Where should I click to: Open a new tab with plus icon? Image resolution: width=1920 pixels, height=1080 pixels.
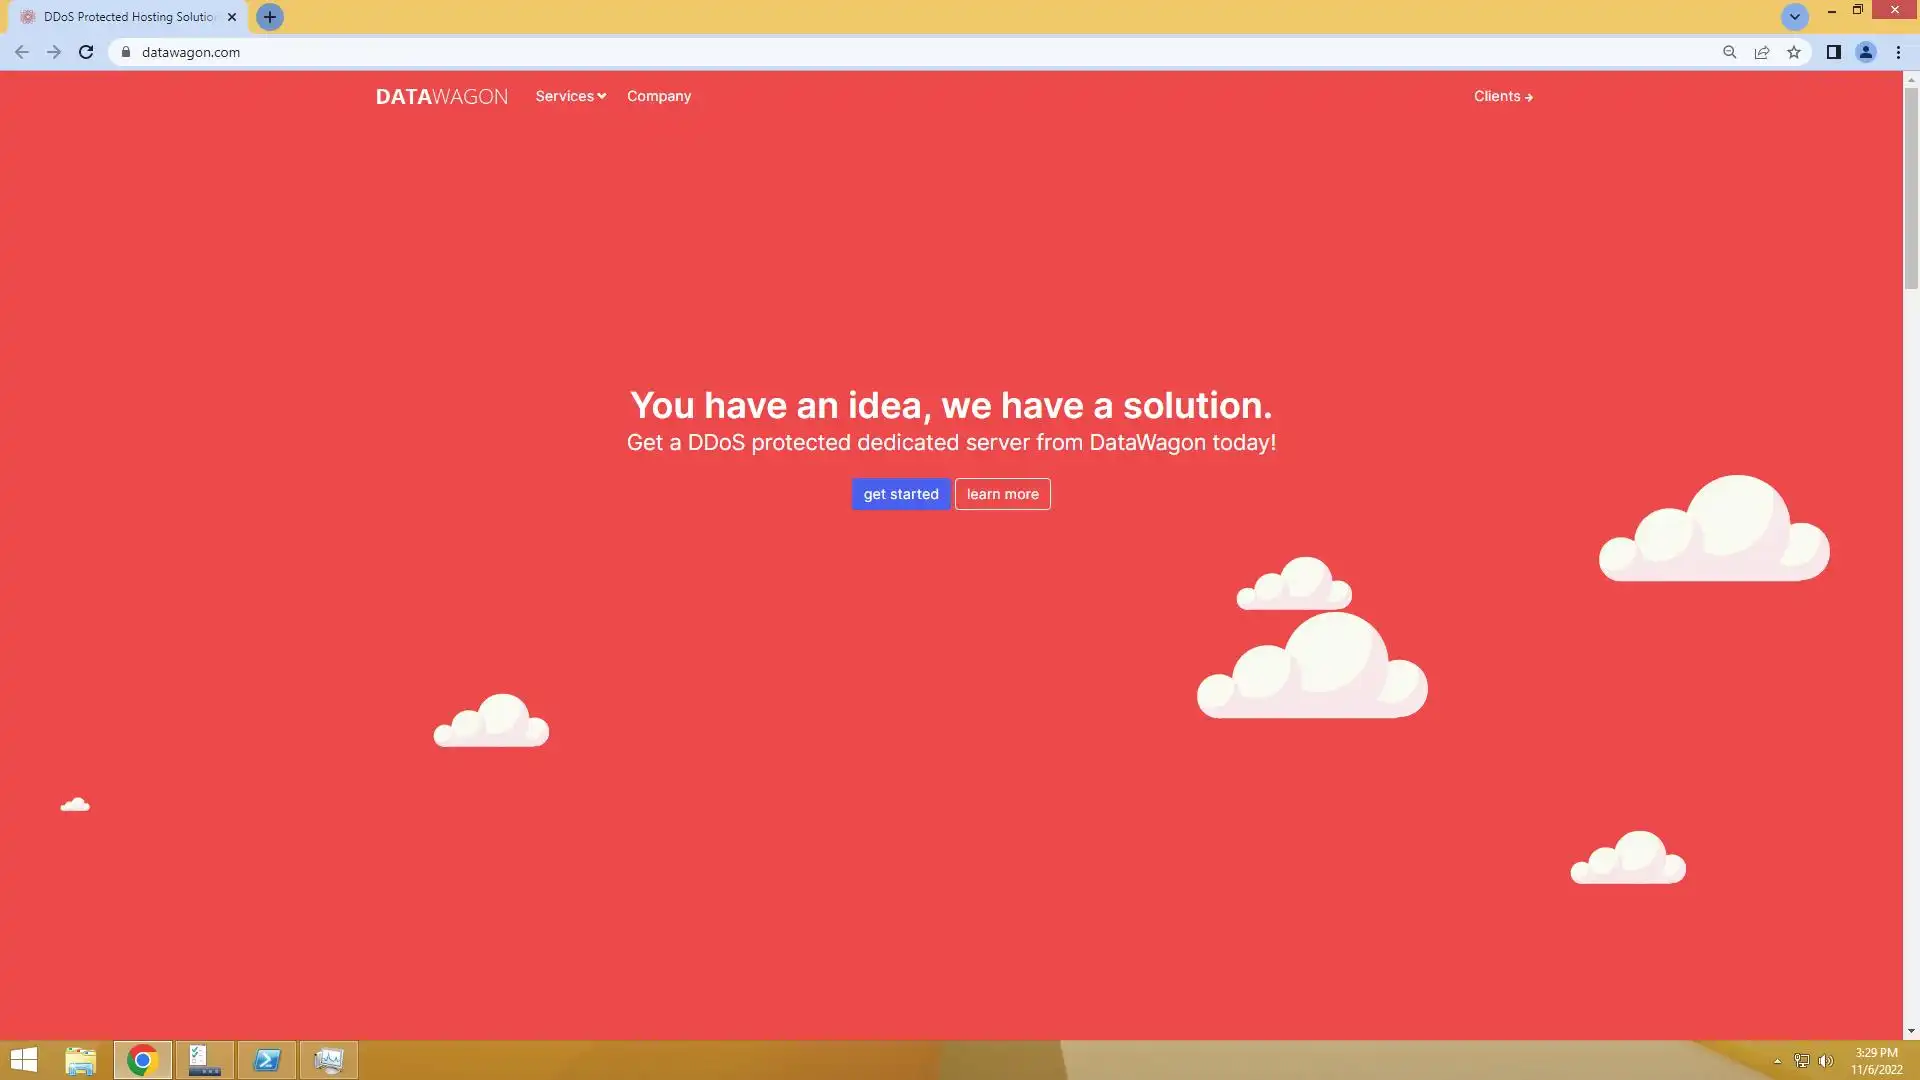point(269,17)
